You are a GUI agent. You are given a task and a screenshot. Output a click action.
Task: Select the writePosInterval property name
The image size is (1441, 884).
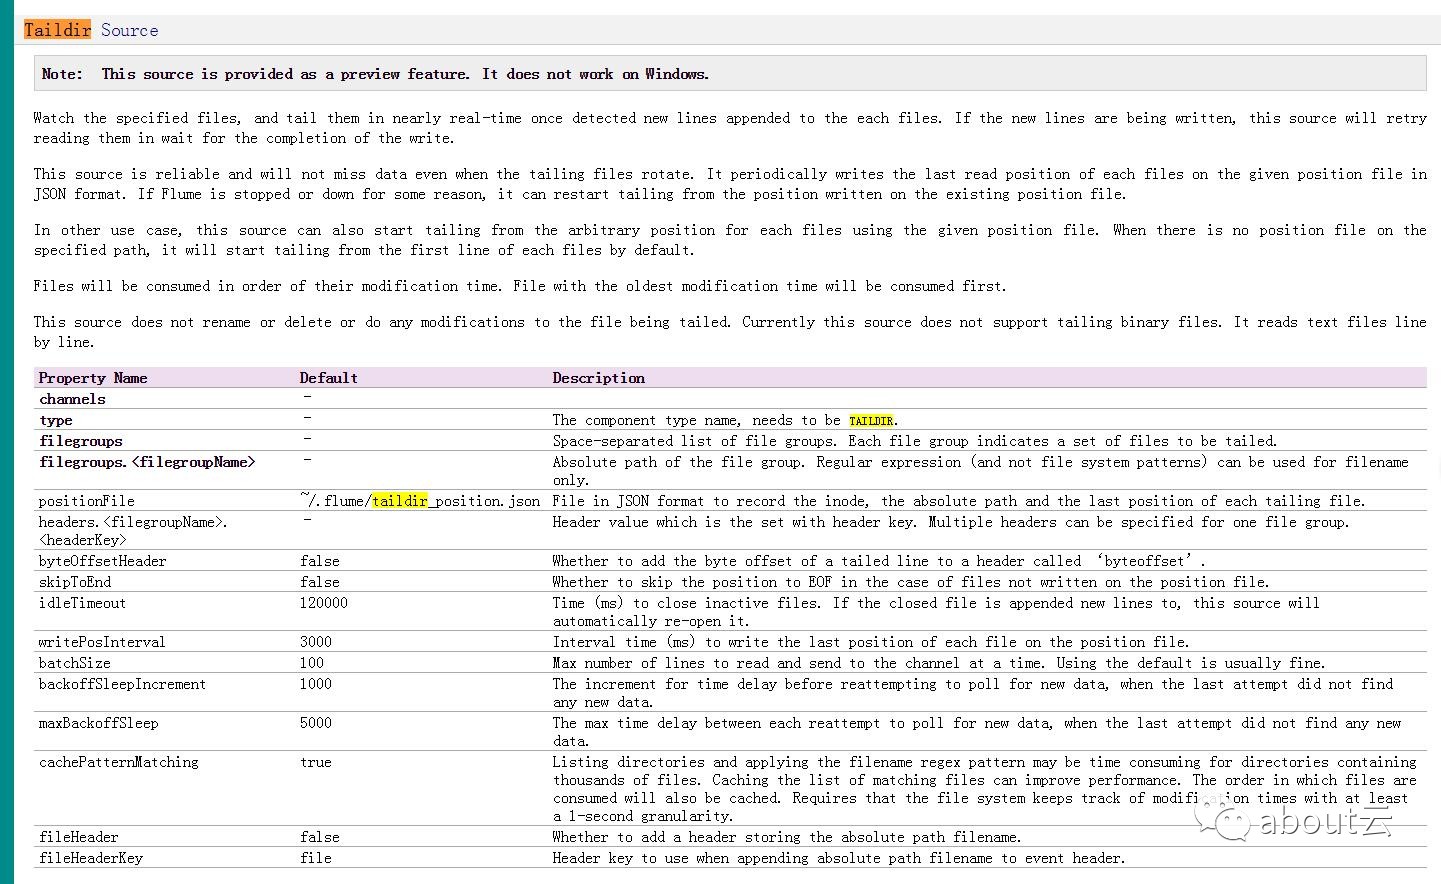[x=101, y=642]
